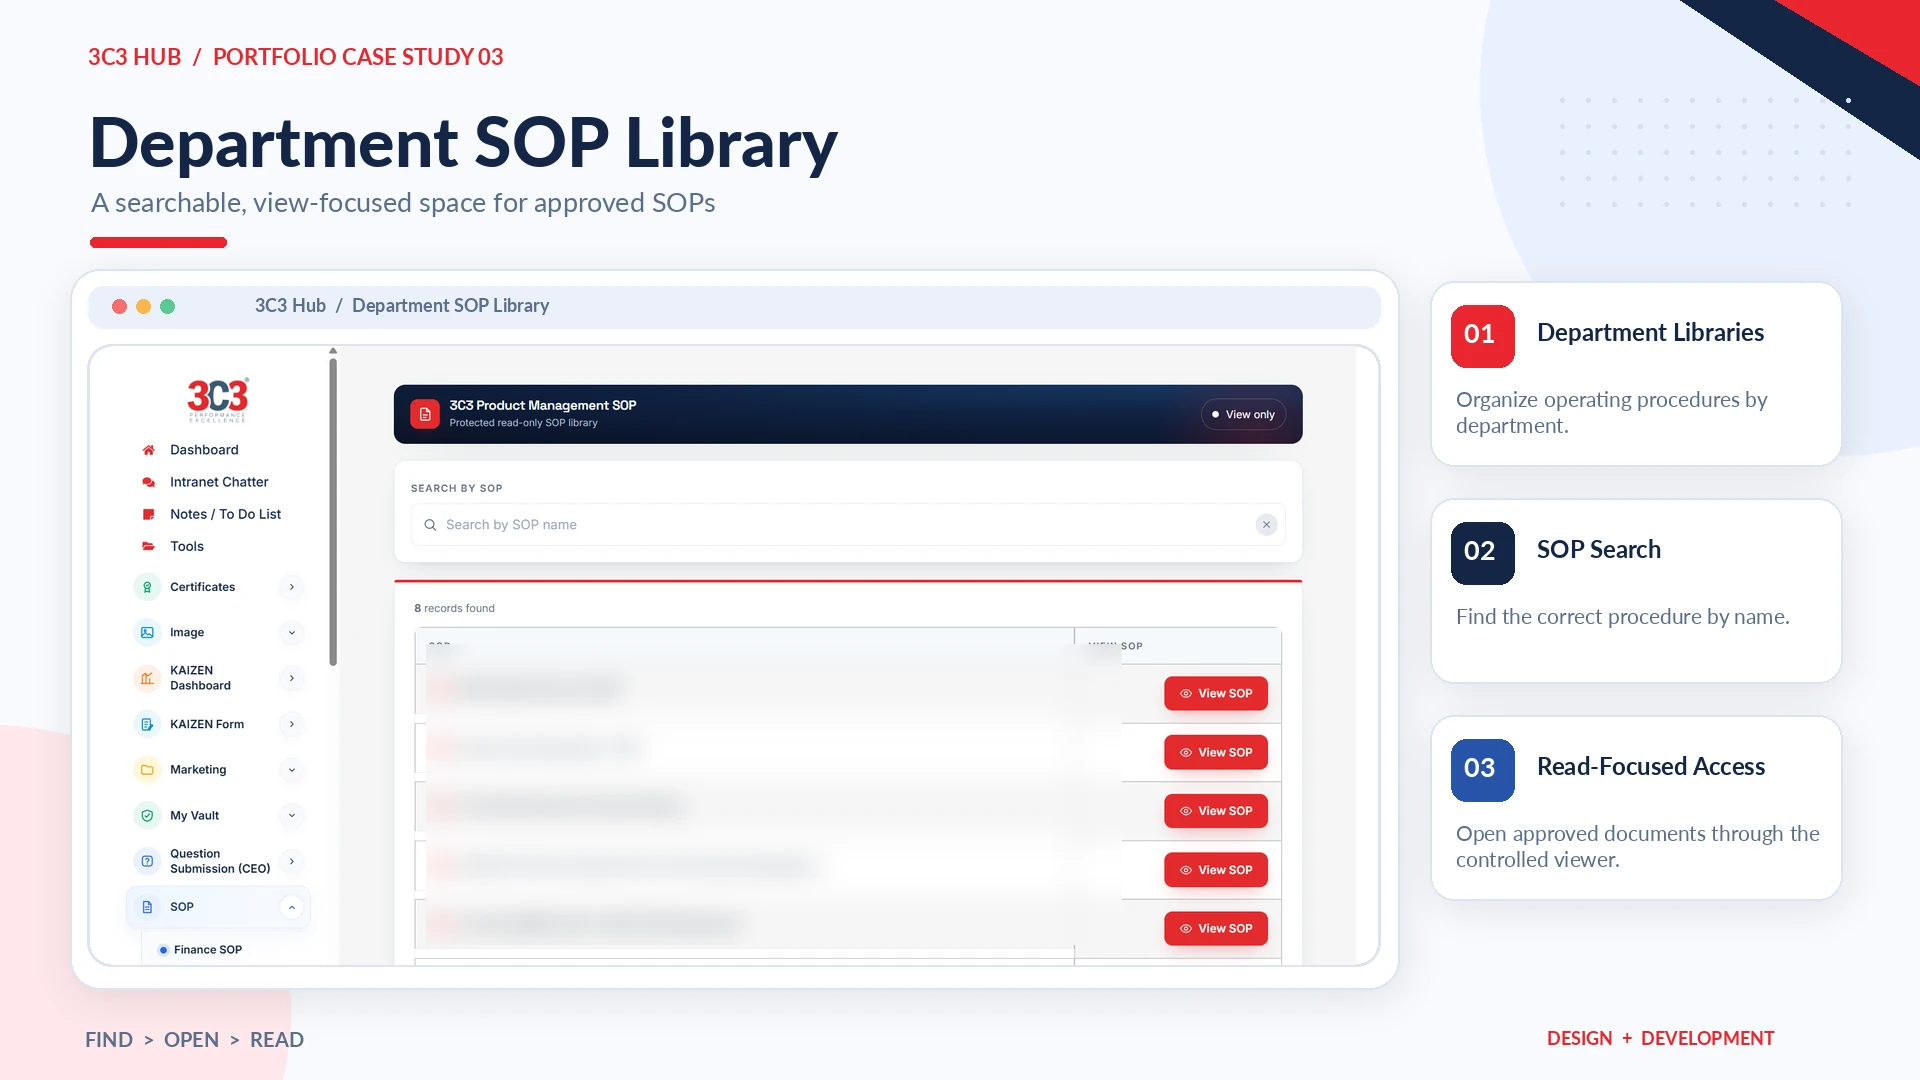1920x1080 pixels.
Task: Click View SOP button in first row
Action: 1215,694
